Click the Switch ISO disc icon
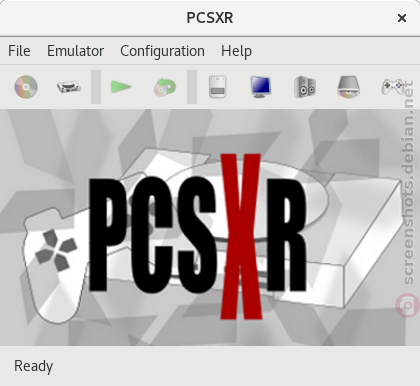This screenshot has width=420, height=386. click(x=164, y=87)
